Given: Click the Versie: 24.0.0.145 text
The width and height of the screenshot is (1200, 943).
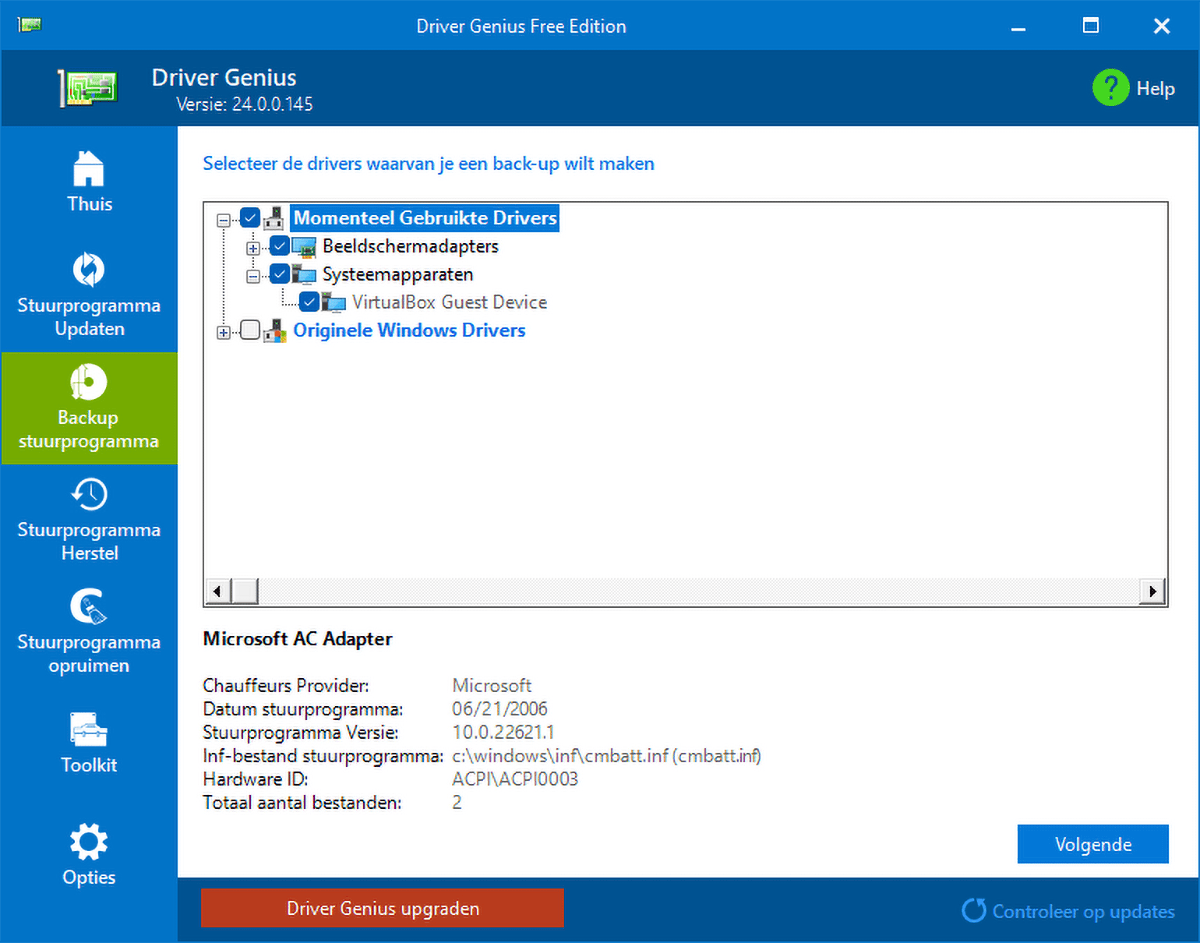Looking at the screenshot, I should click(x=245, y=104).
